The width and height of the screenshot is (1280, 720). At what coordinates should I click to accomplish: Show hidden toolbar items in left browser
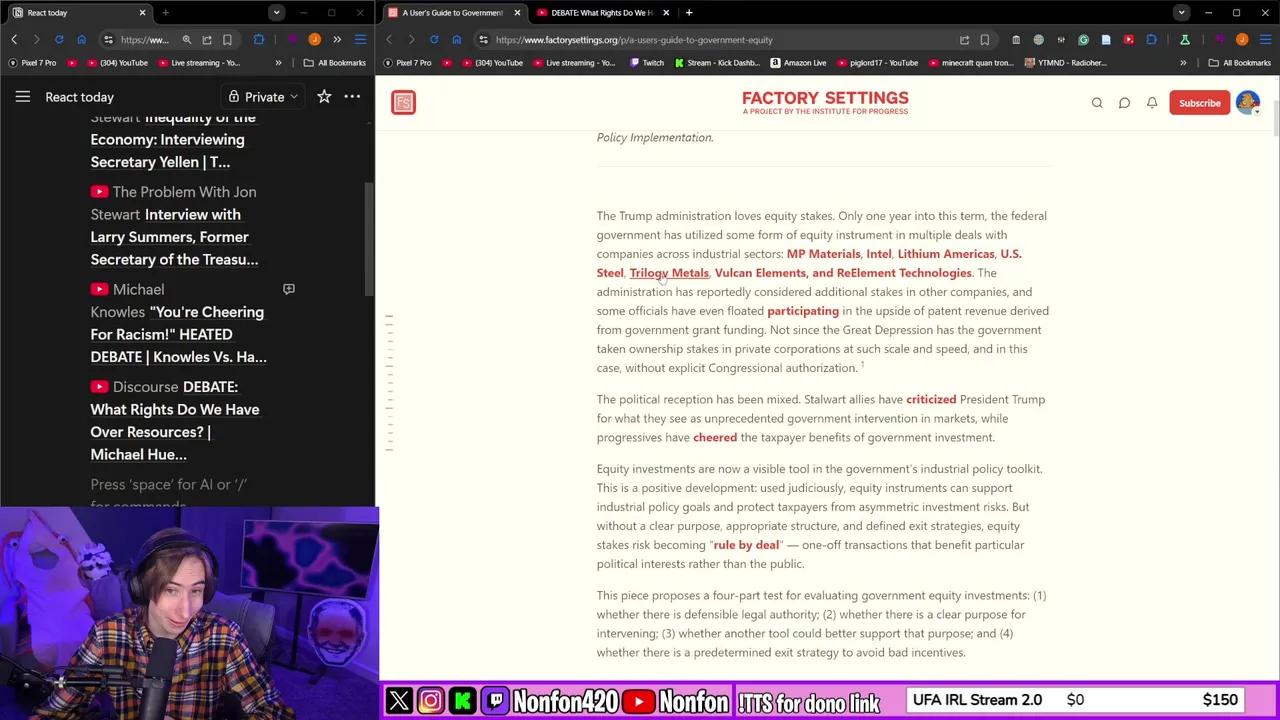pos(337,40)
